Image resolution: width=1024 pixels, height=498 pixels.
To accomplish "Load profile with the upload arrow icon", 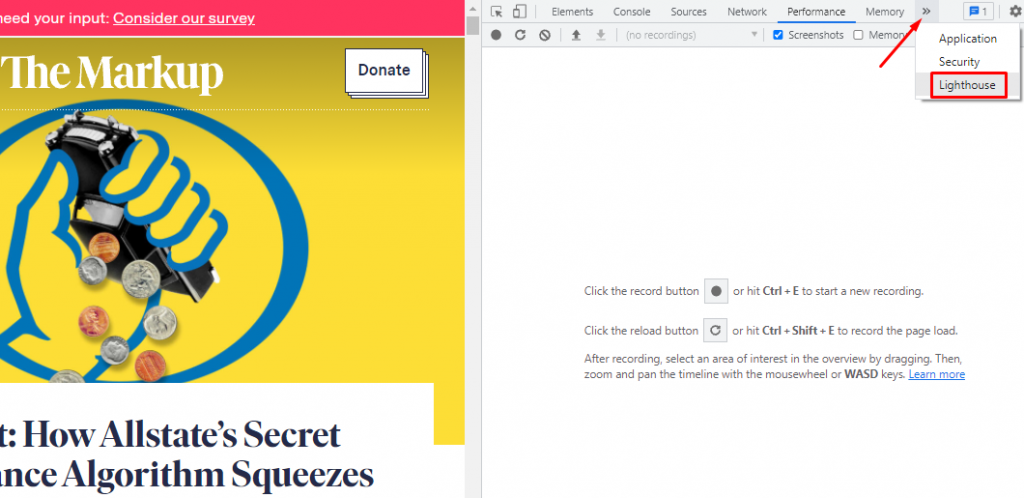I will [x=576, y=35].
